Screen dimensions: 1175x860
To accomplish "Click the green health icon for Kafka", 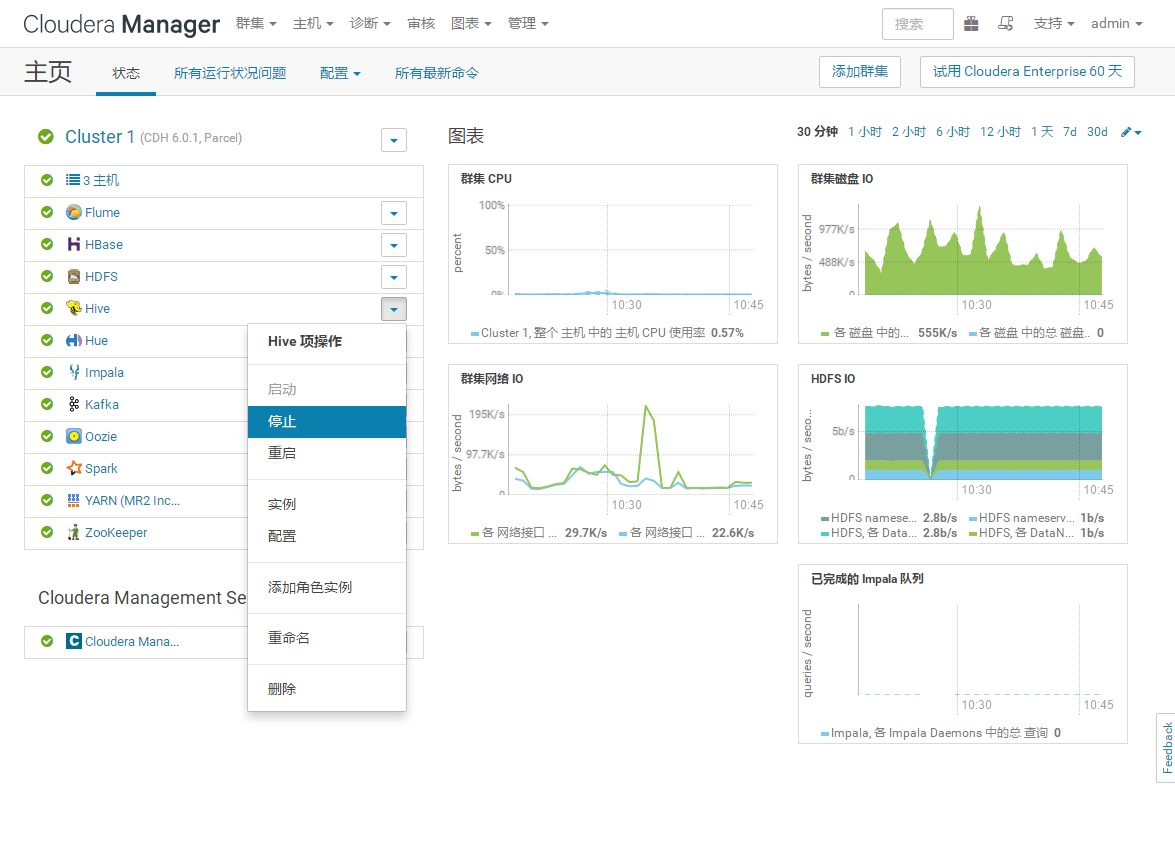I will (47, 405).
